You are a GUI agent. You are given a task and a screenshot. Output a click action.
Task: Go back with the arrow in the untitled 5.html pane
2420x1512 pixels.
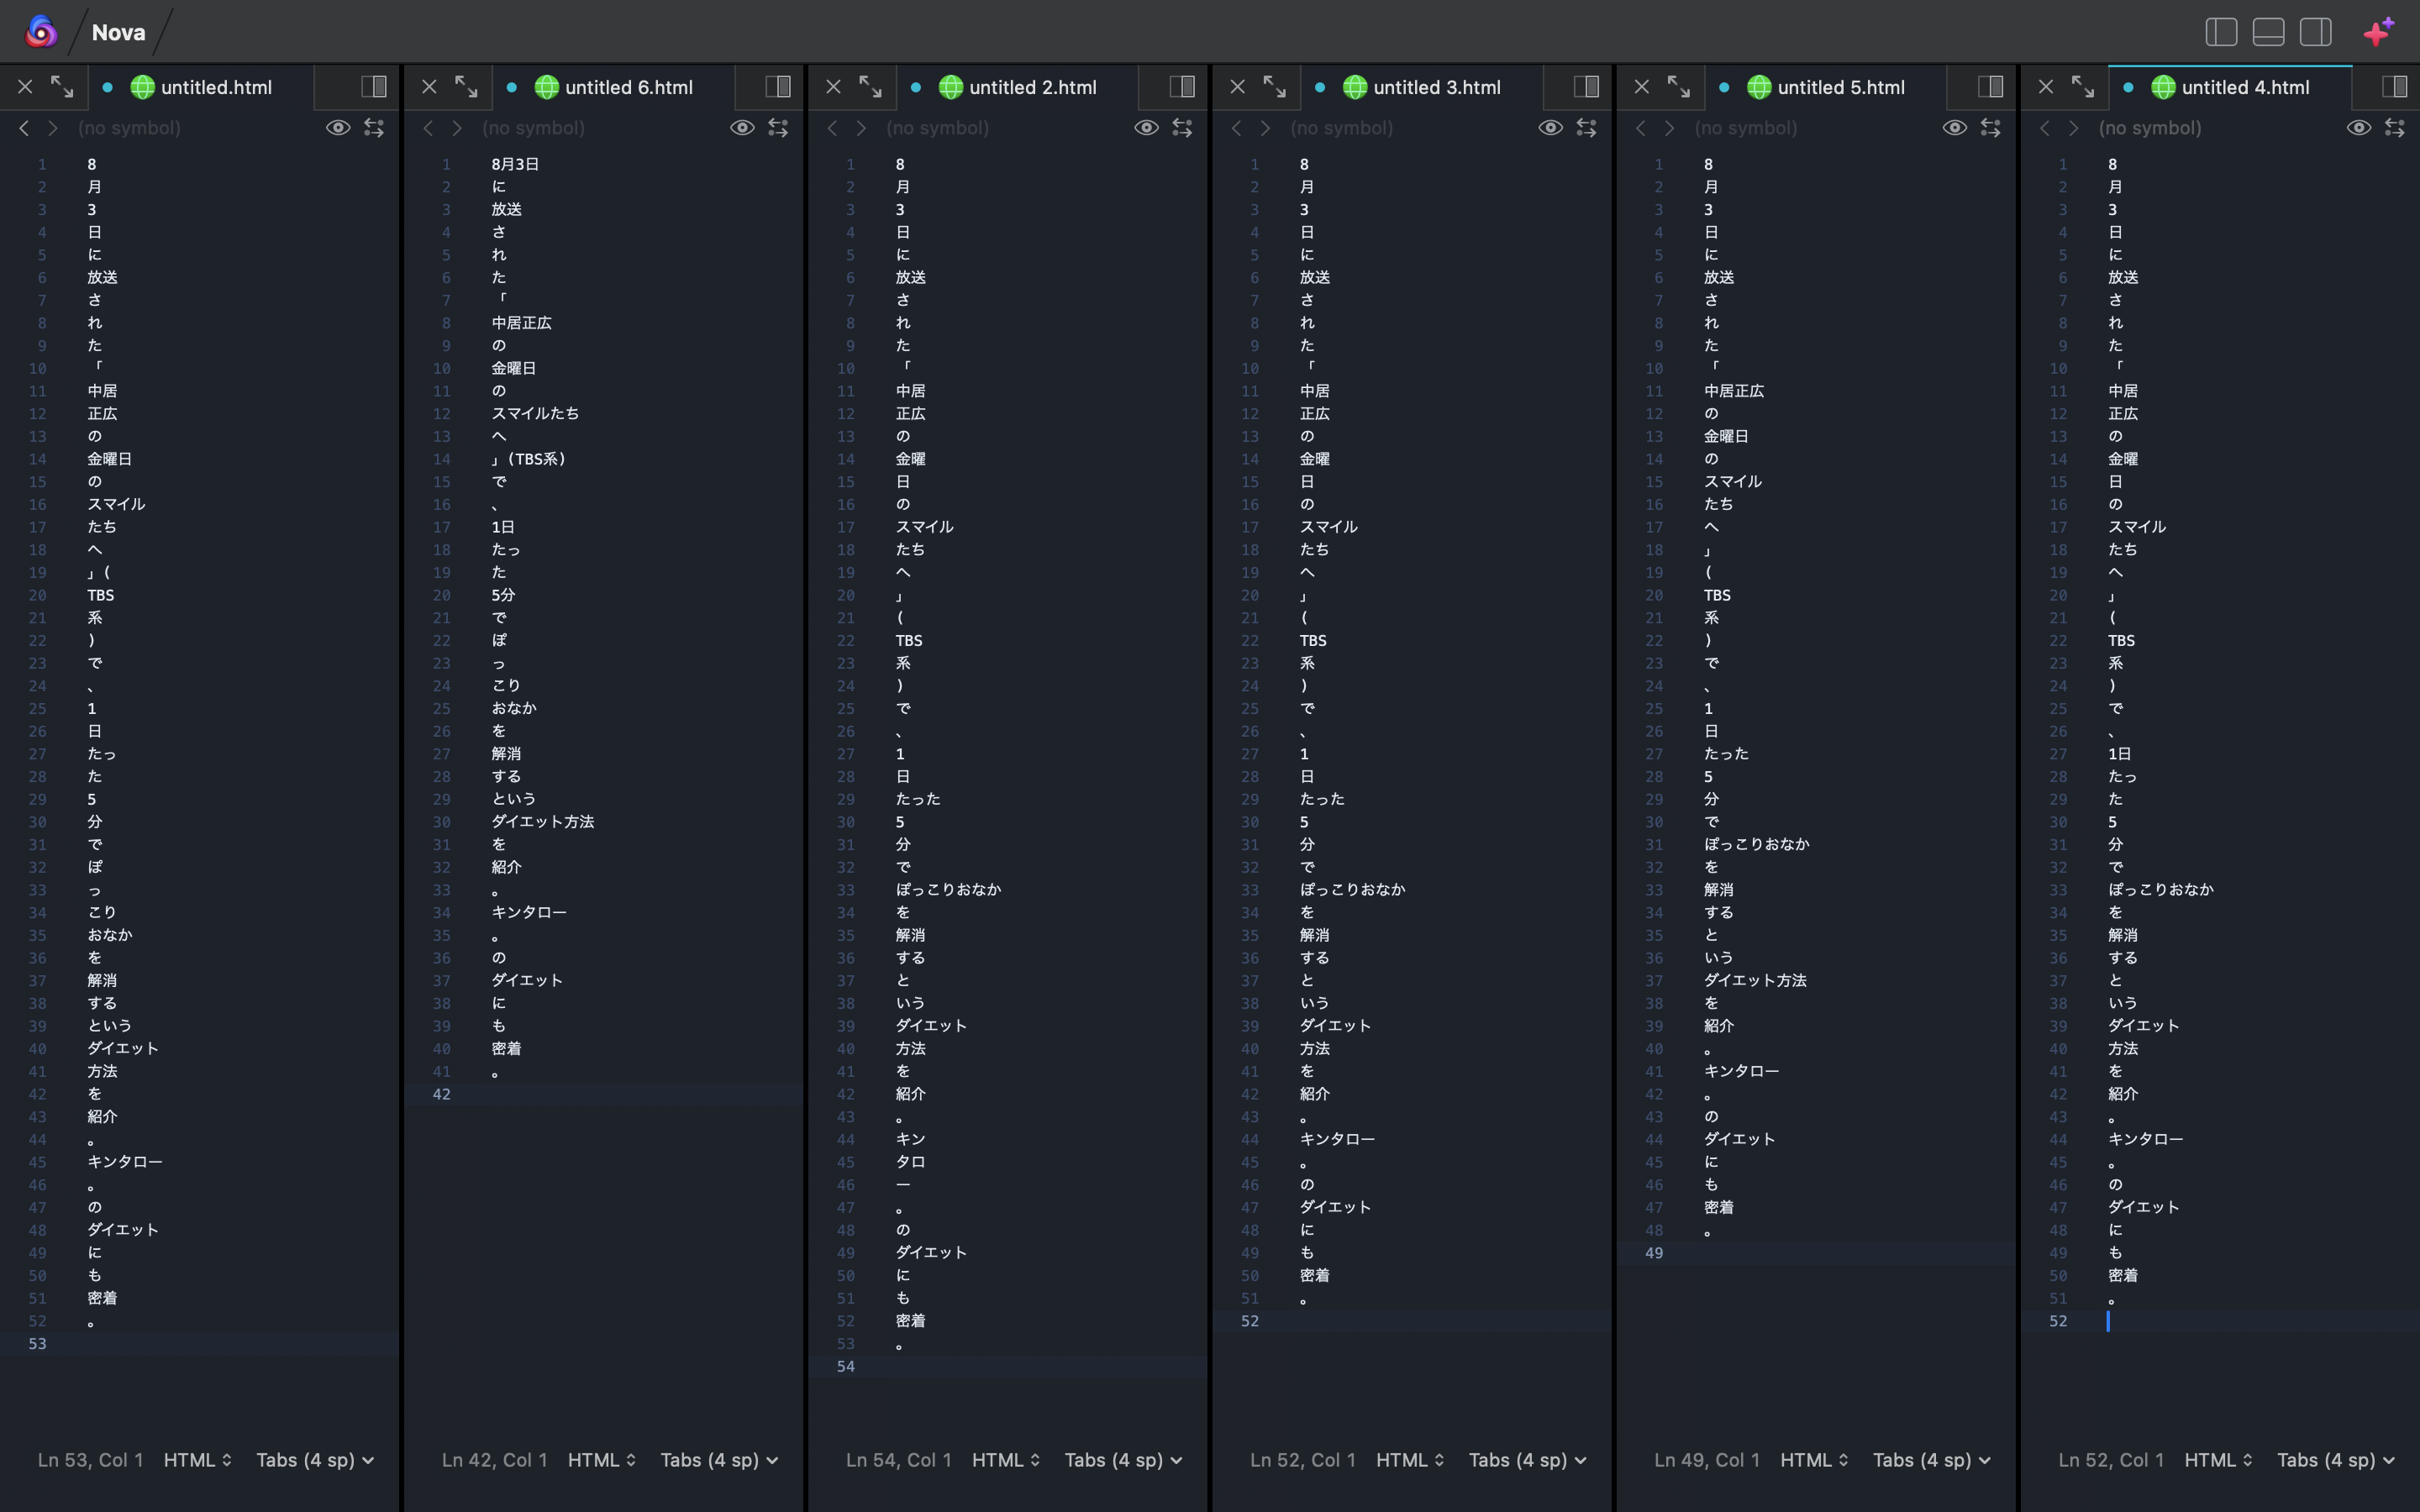point(1641,128)
